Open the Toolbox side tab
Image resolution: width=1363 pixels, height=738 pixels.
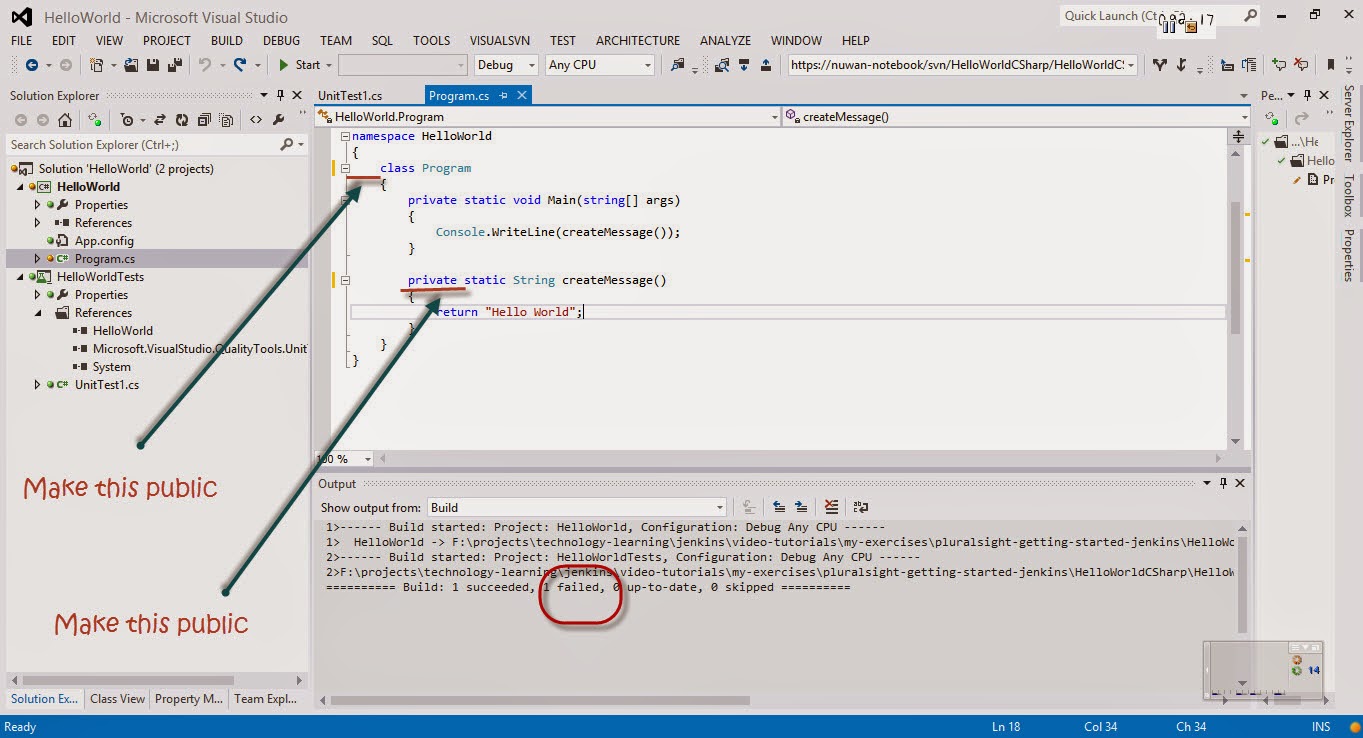[x=1349, y=196]
